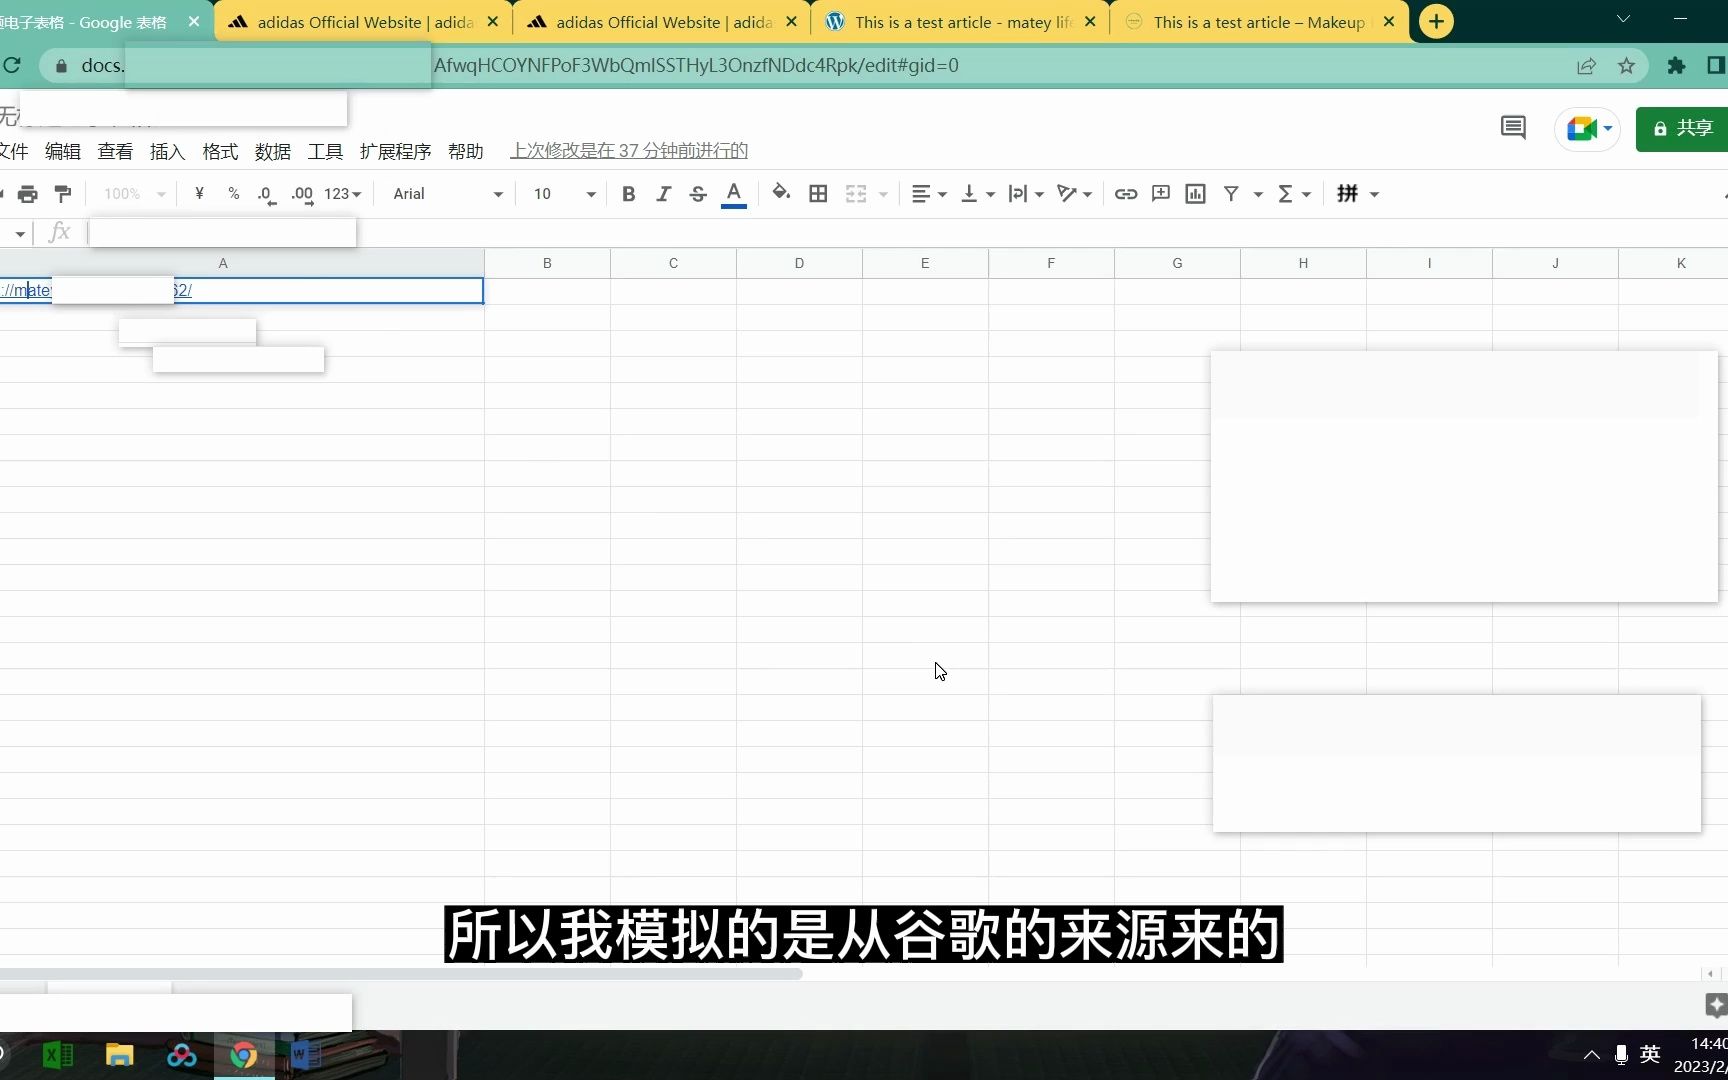The image size is (1728, 1080).
Task: Open File Explorer from taskbar
Action: pyautogui.click(x=120, y=1055)
